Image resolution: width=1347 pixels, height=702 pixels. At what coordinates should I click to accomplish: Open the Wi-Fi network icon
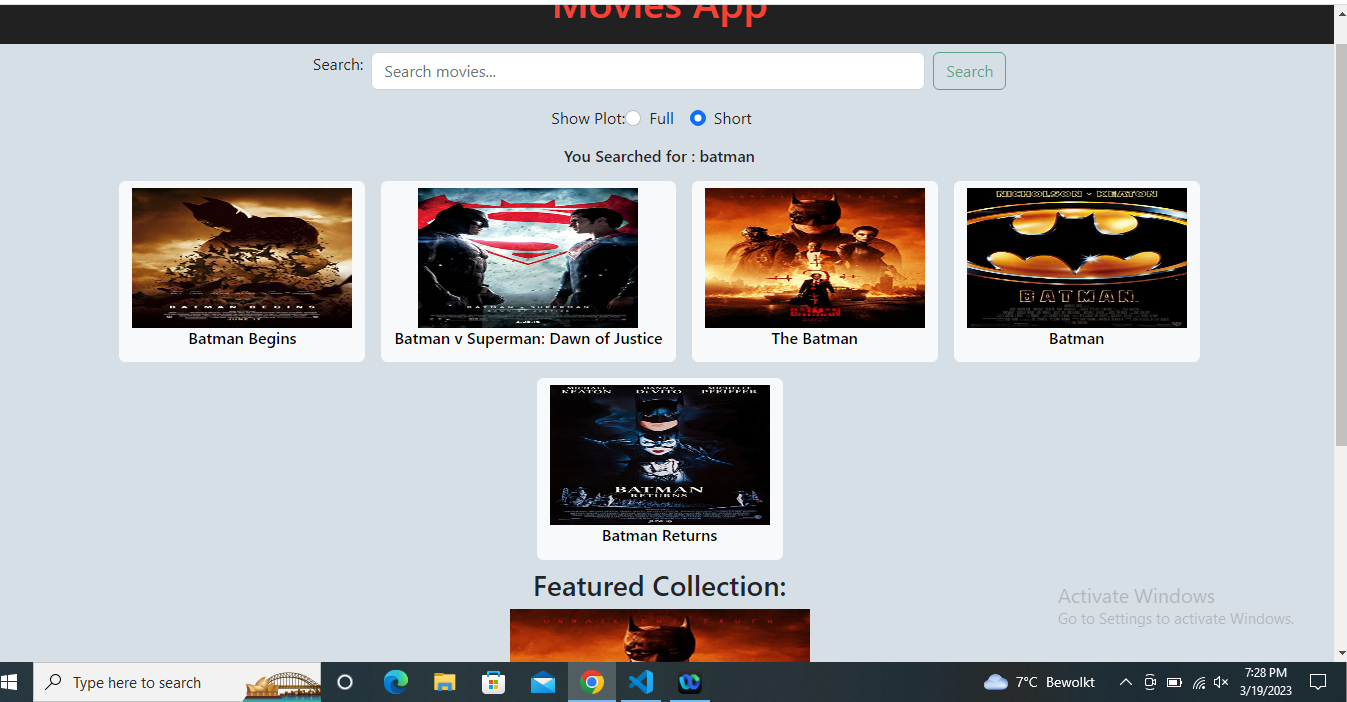1198,682
